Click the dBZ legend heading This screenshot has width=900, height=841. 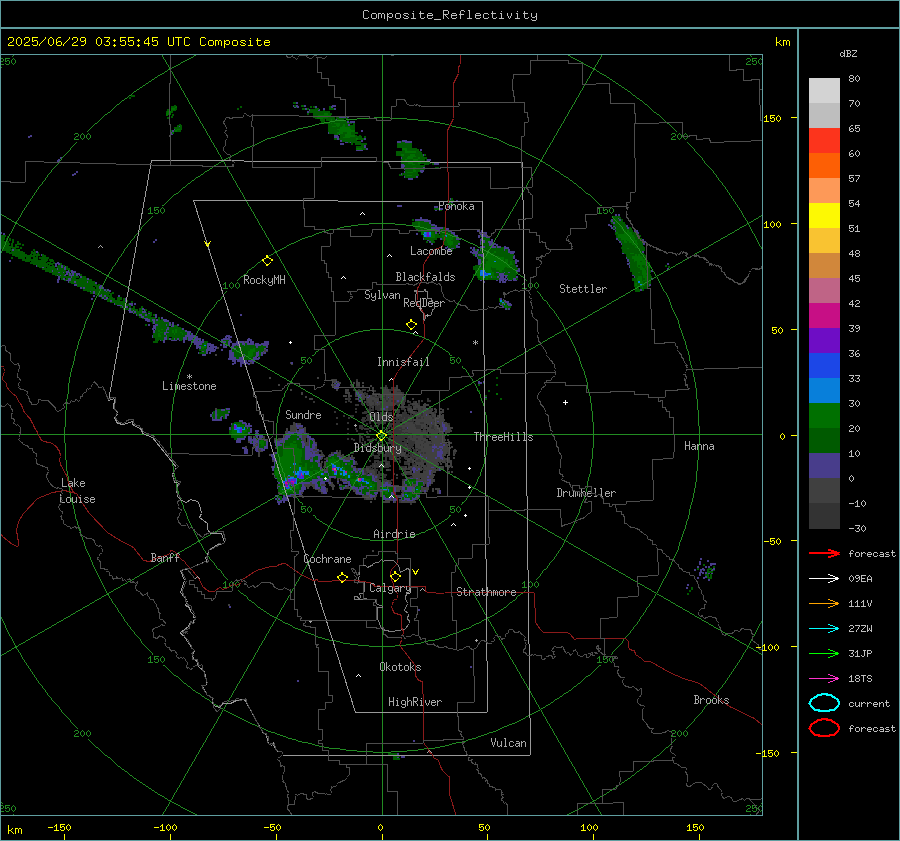(x=848, y=54)
